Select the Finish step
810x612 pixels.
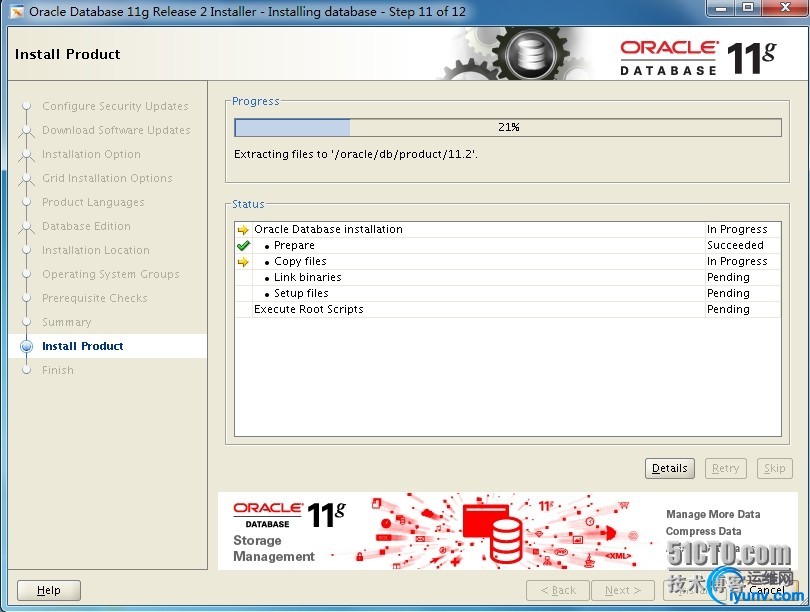[58, 370]
